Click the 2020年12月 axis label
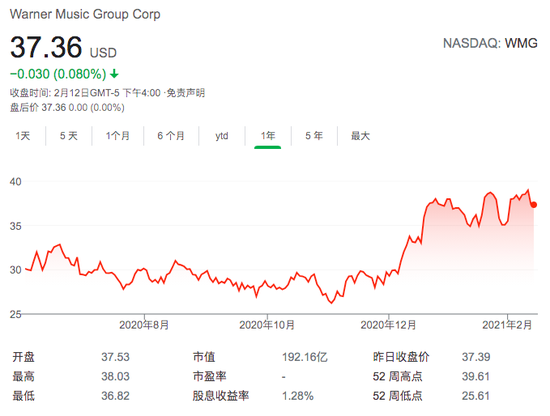The image size is (550, 416). tap(388, 325)
